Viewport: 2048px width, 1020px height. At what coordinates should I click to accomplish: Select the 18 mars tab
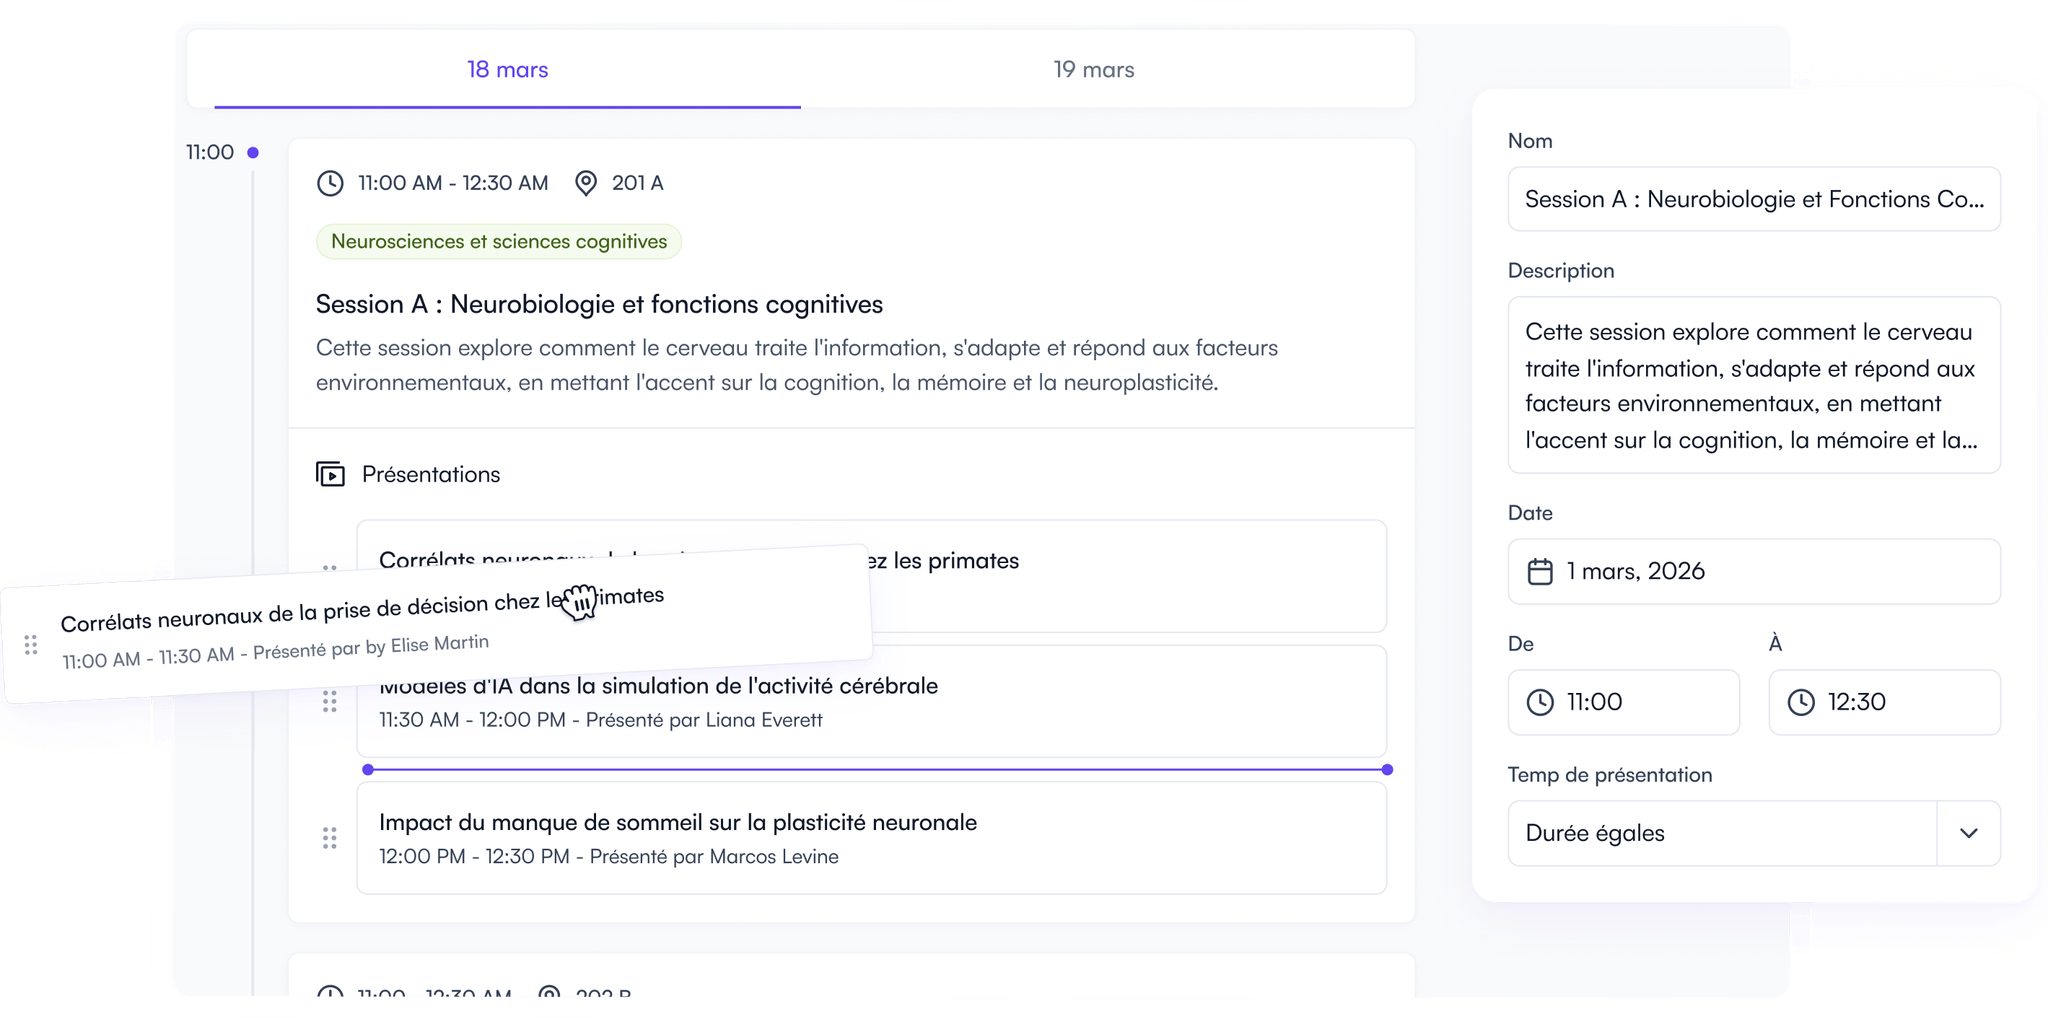coord(507,69)
